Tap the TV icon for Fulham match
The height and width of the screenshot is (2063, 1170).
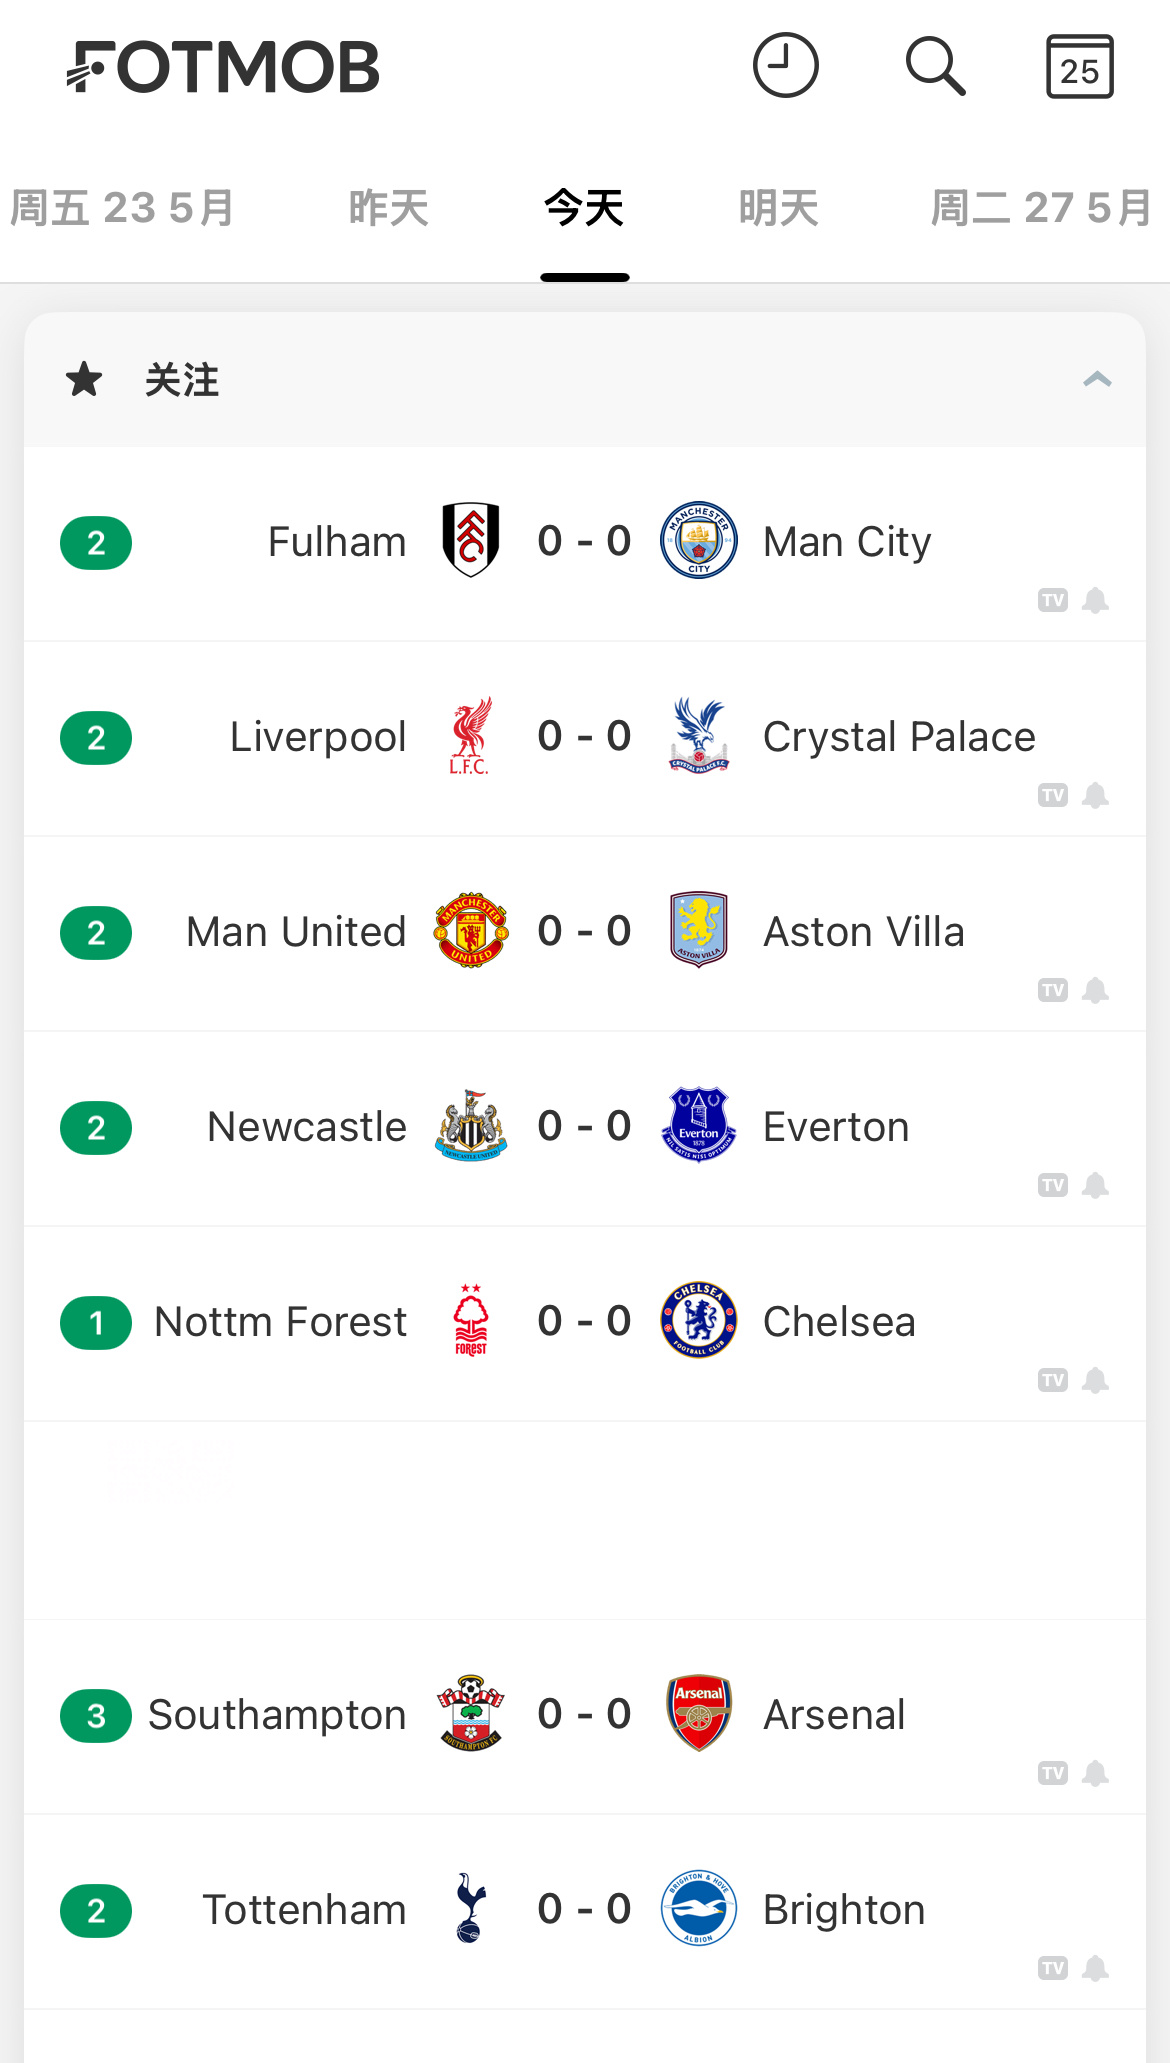pos(1052,600)
